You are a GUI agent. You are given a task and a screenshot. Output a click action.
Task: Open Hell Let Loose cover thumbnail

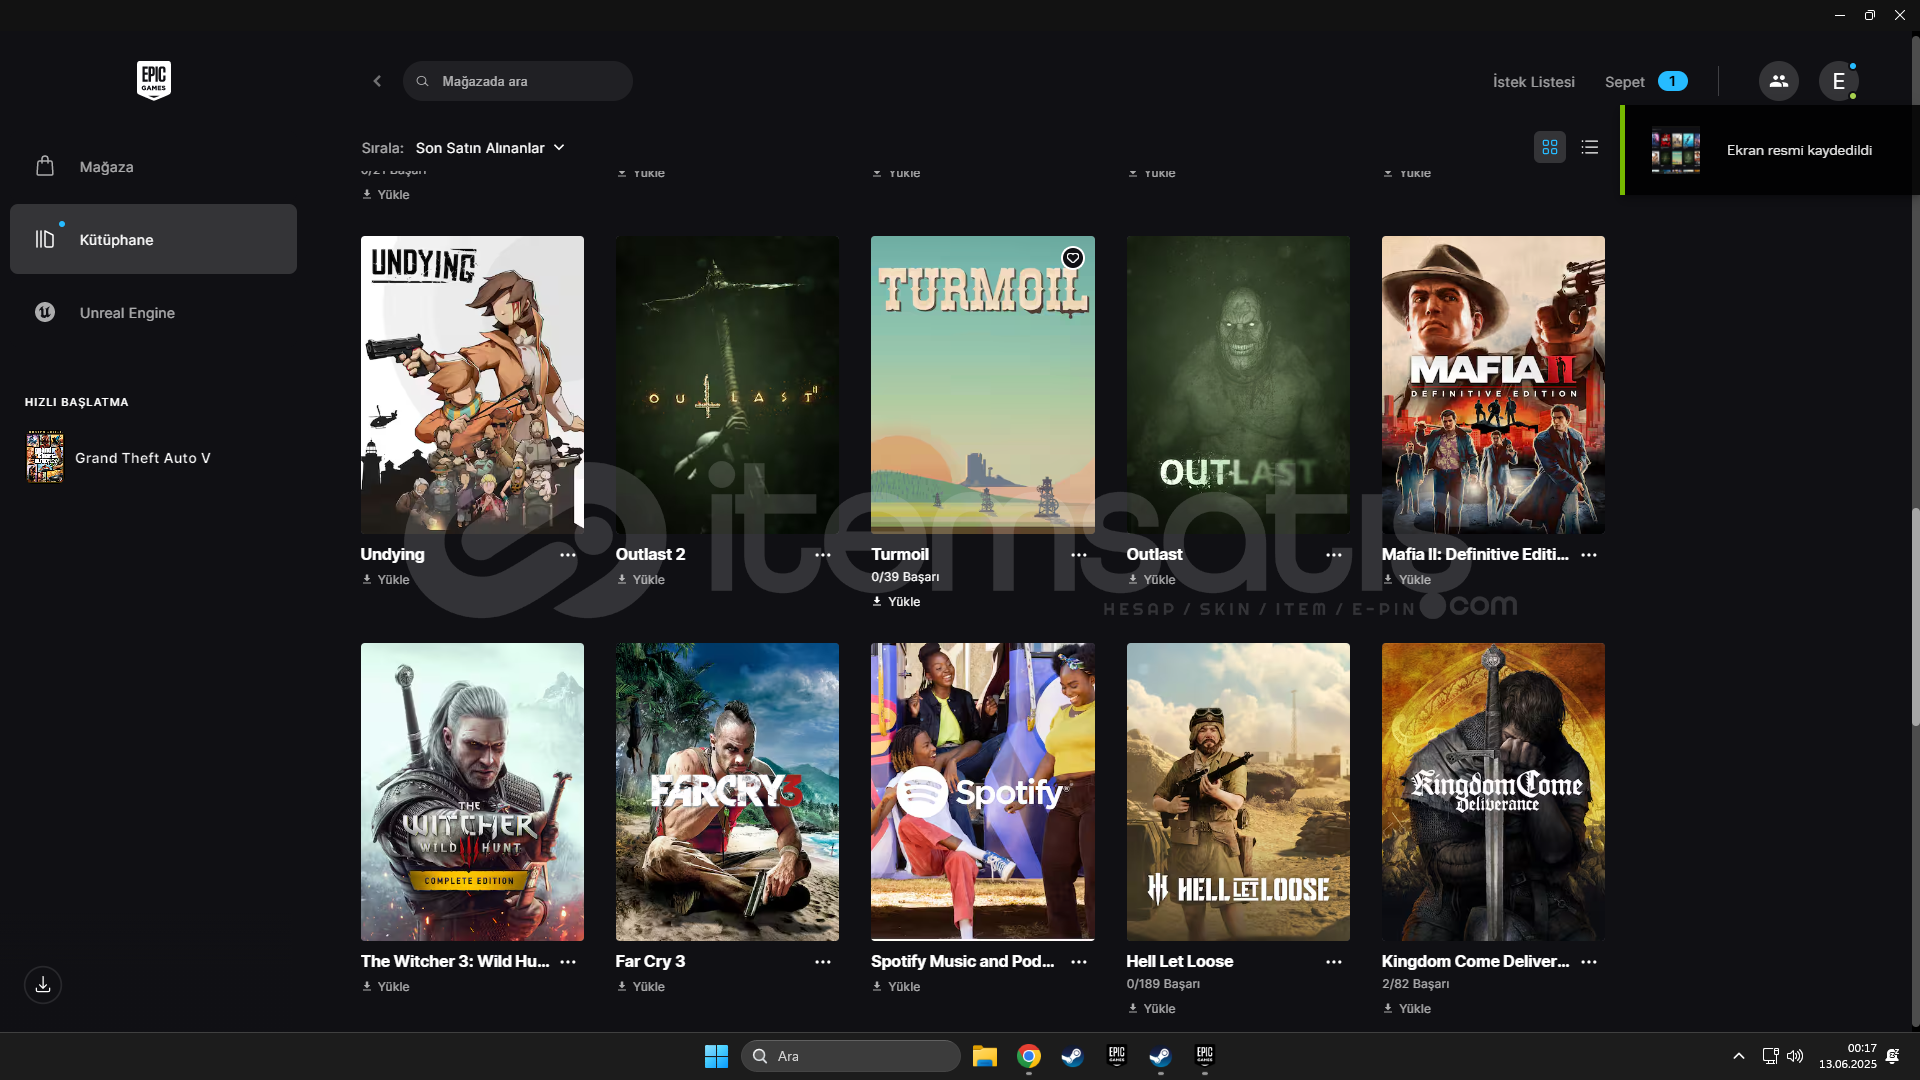pos(1238,792)
